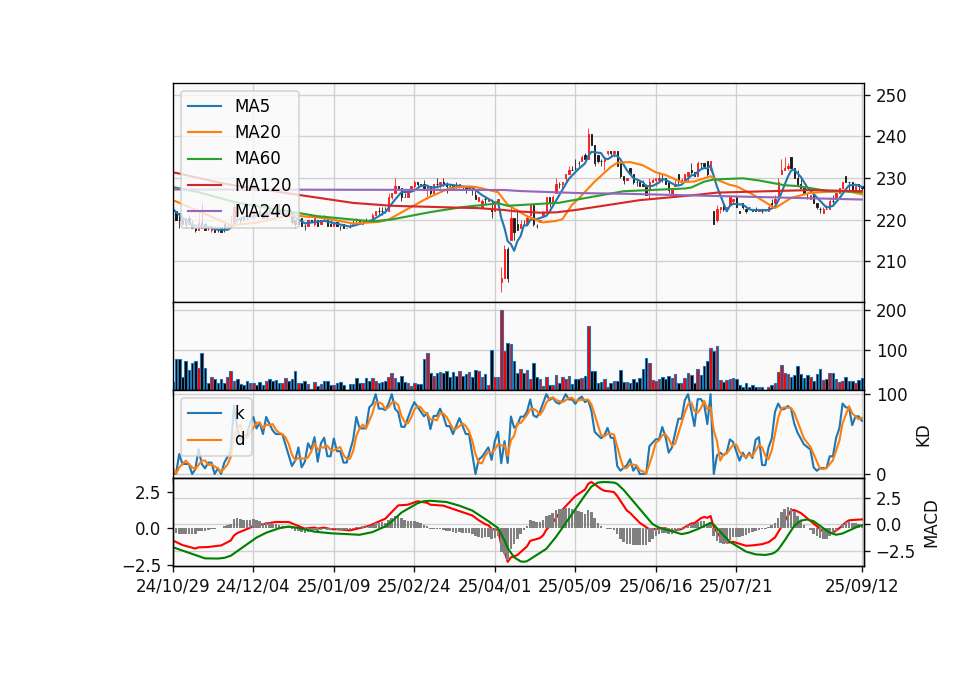Click the MA60 legend label
Viewport: 960px width, 690px height.
pos(258,158)
